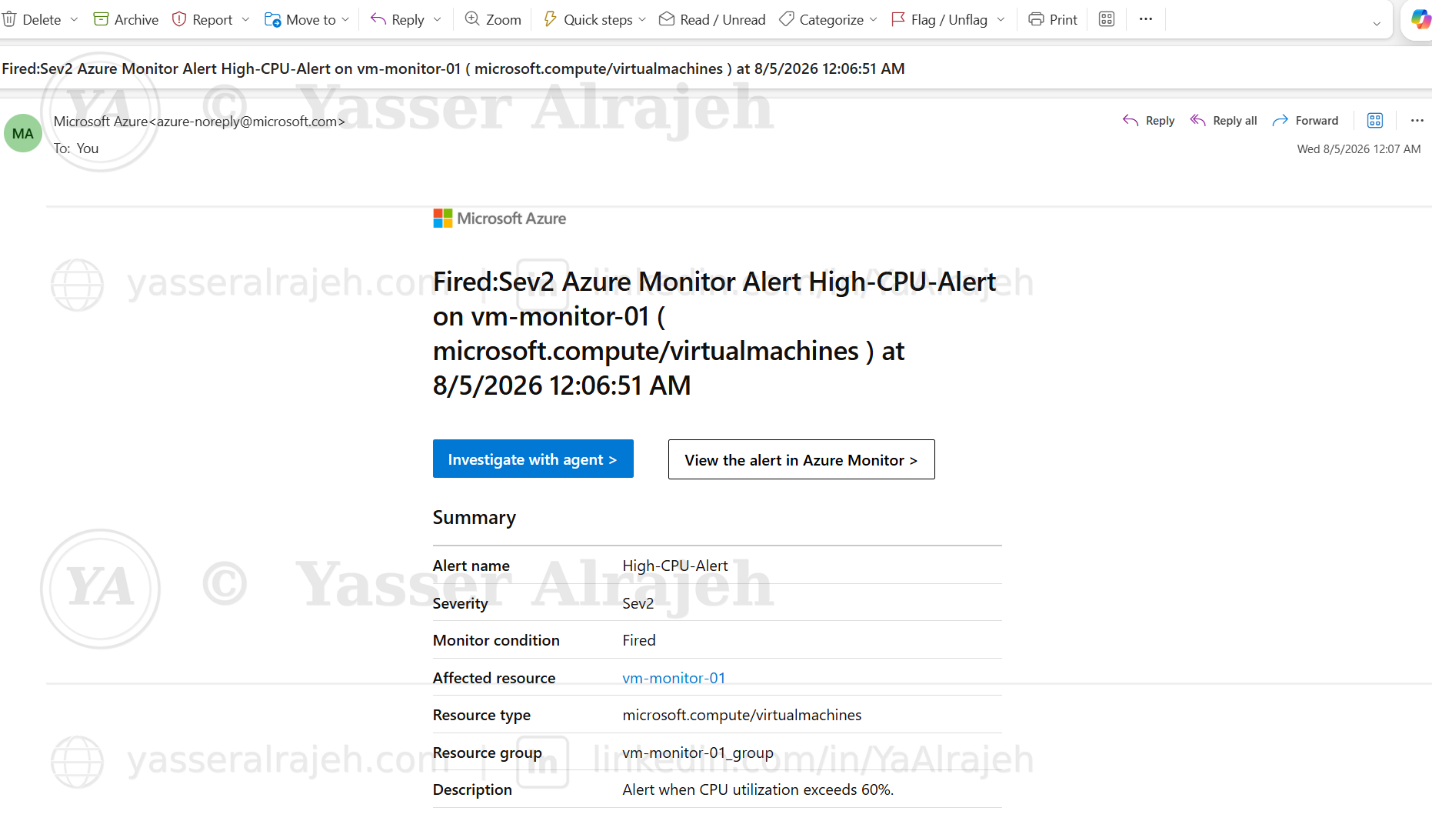Open toolbar more options ellipsis
Screen dimensions: 1432x821
1146,19
